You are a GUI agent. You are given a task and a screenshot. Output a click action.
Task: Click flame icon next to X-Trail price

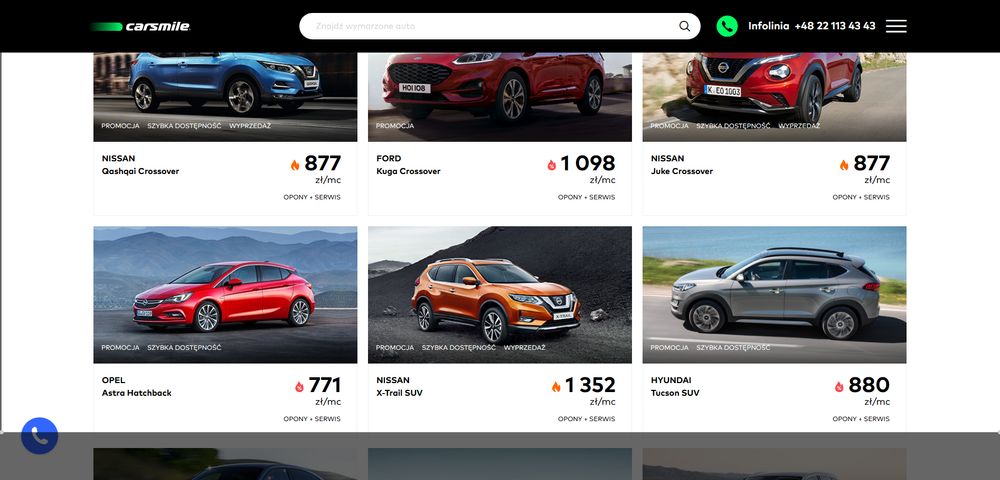(x=556, y=387)
